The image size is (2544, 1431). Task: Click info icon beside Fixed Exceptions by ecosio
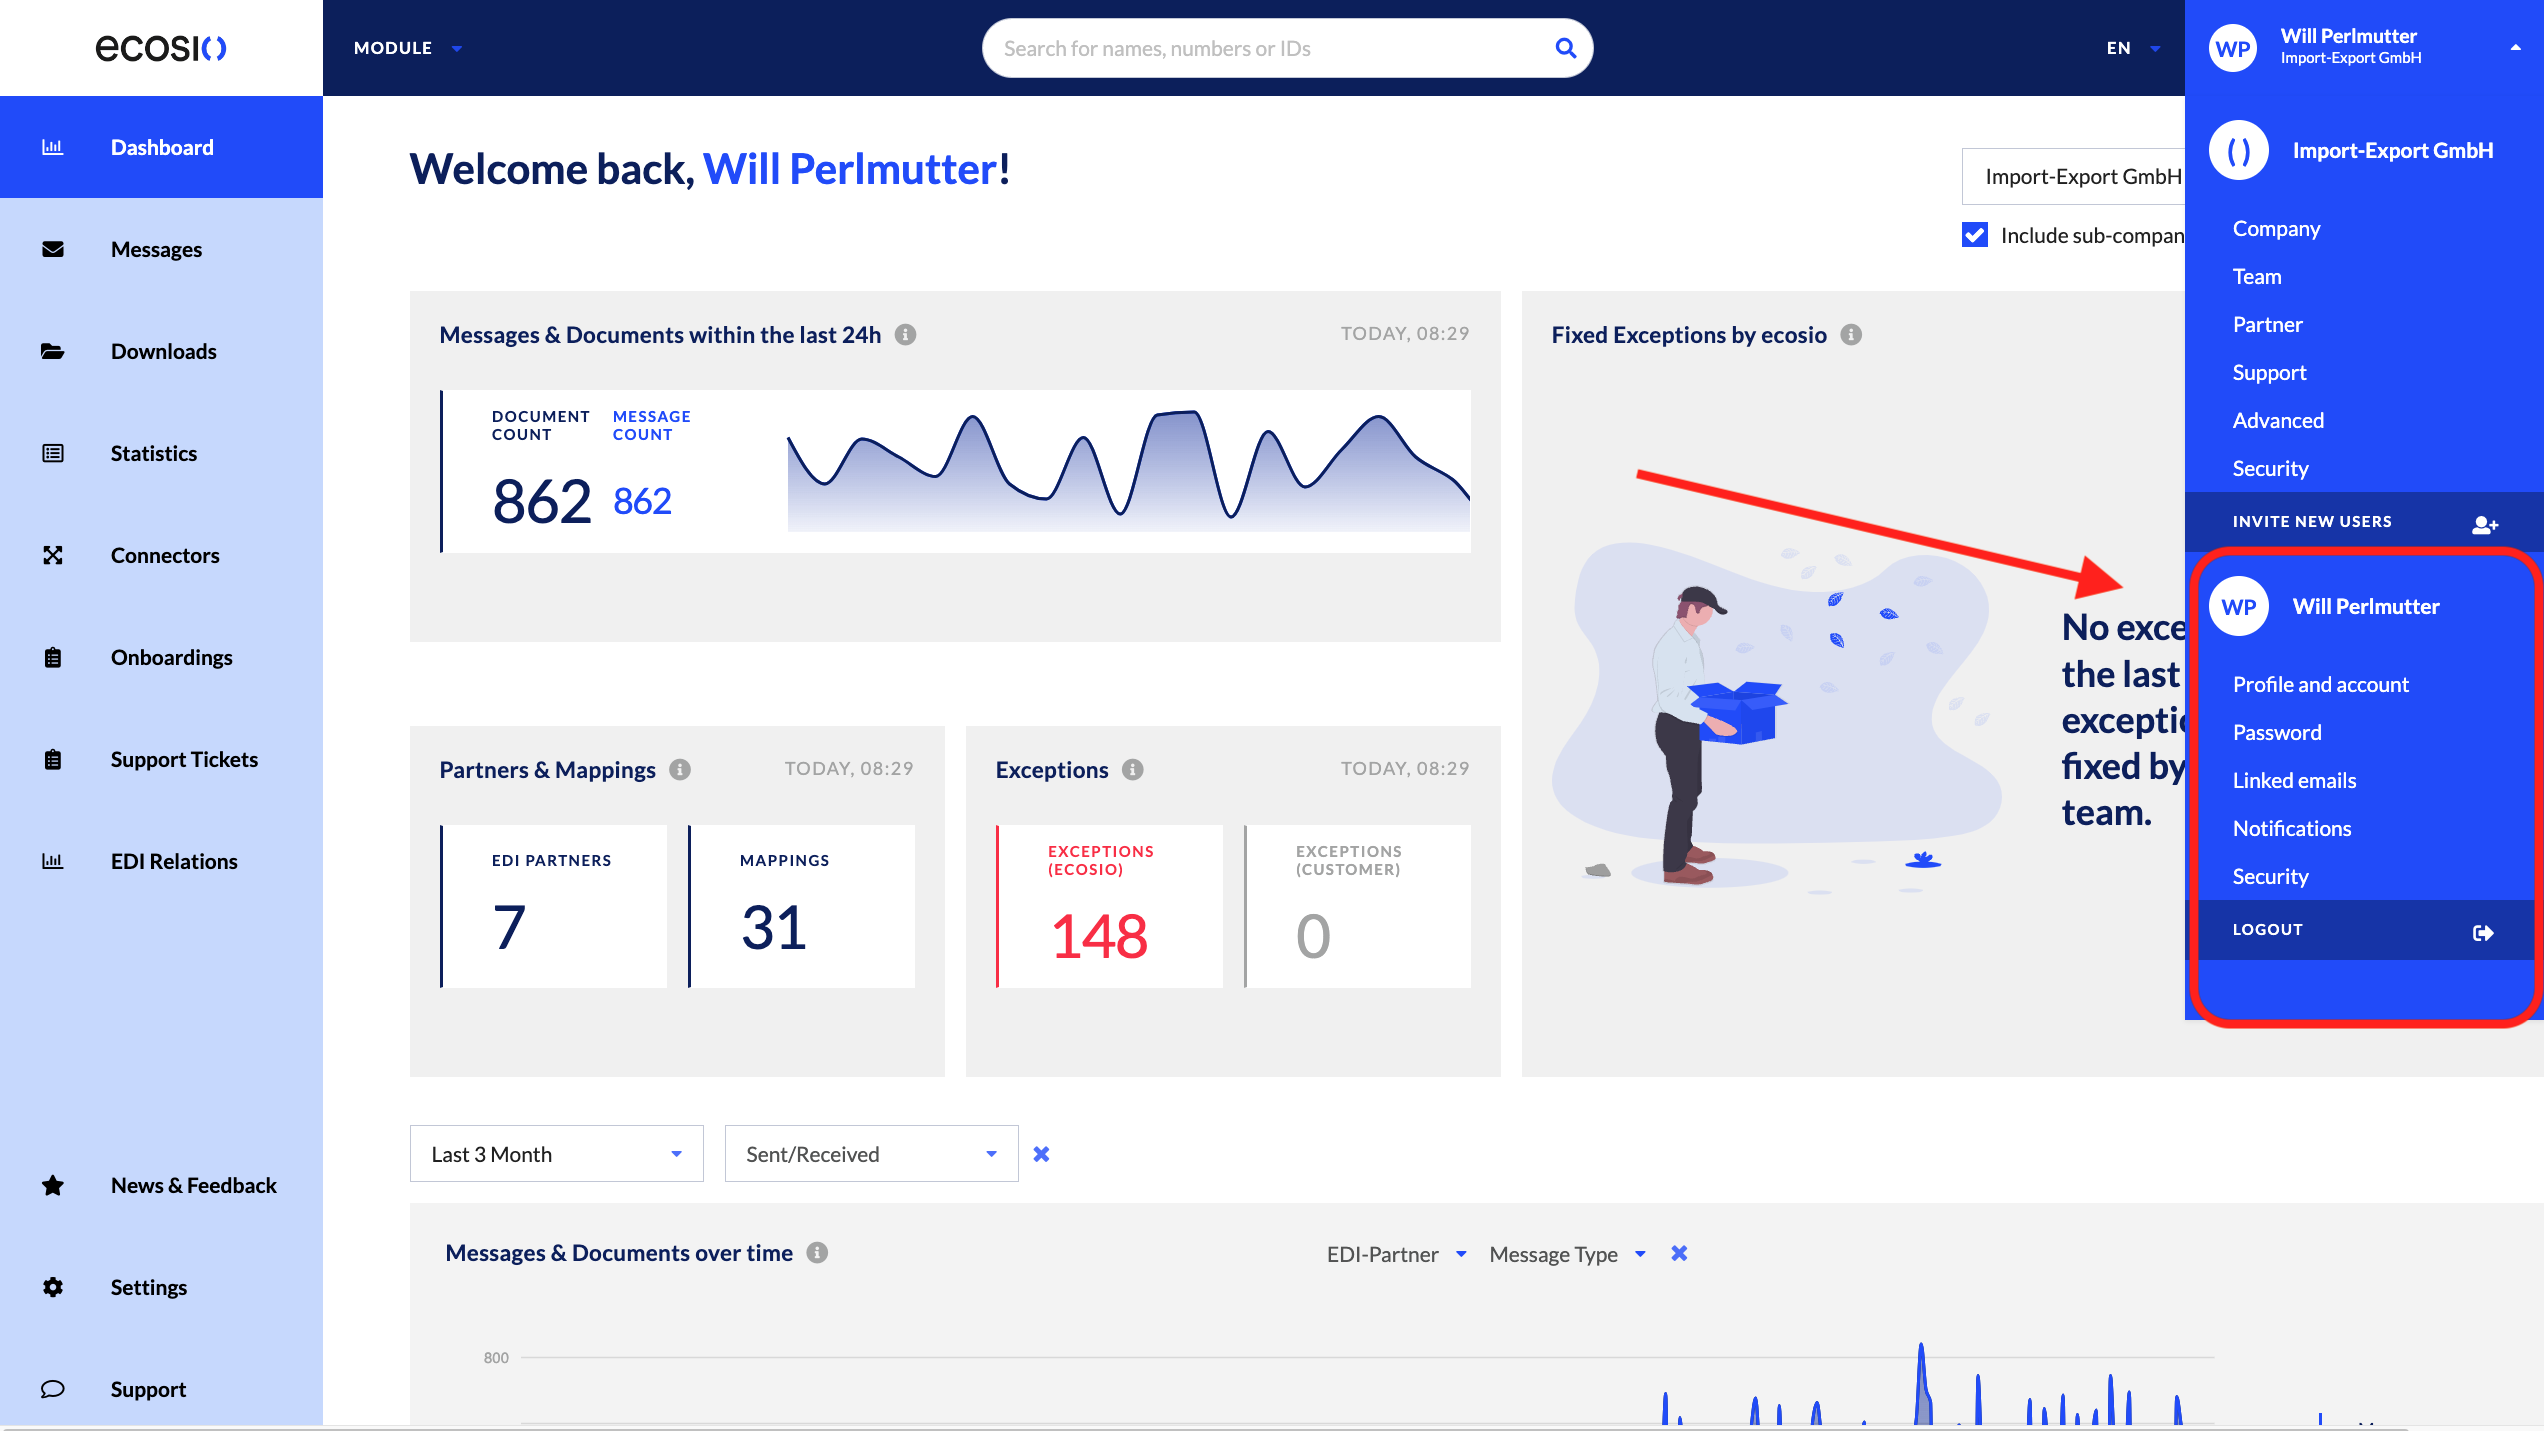click(1851, 335)
